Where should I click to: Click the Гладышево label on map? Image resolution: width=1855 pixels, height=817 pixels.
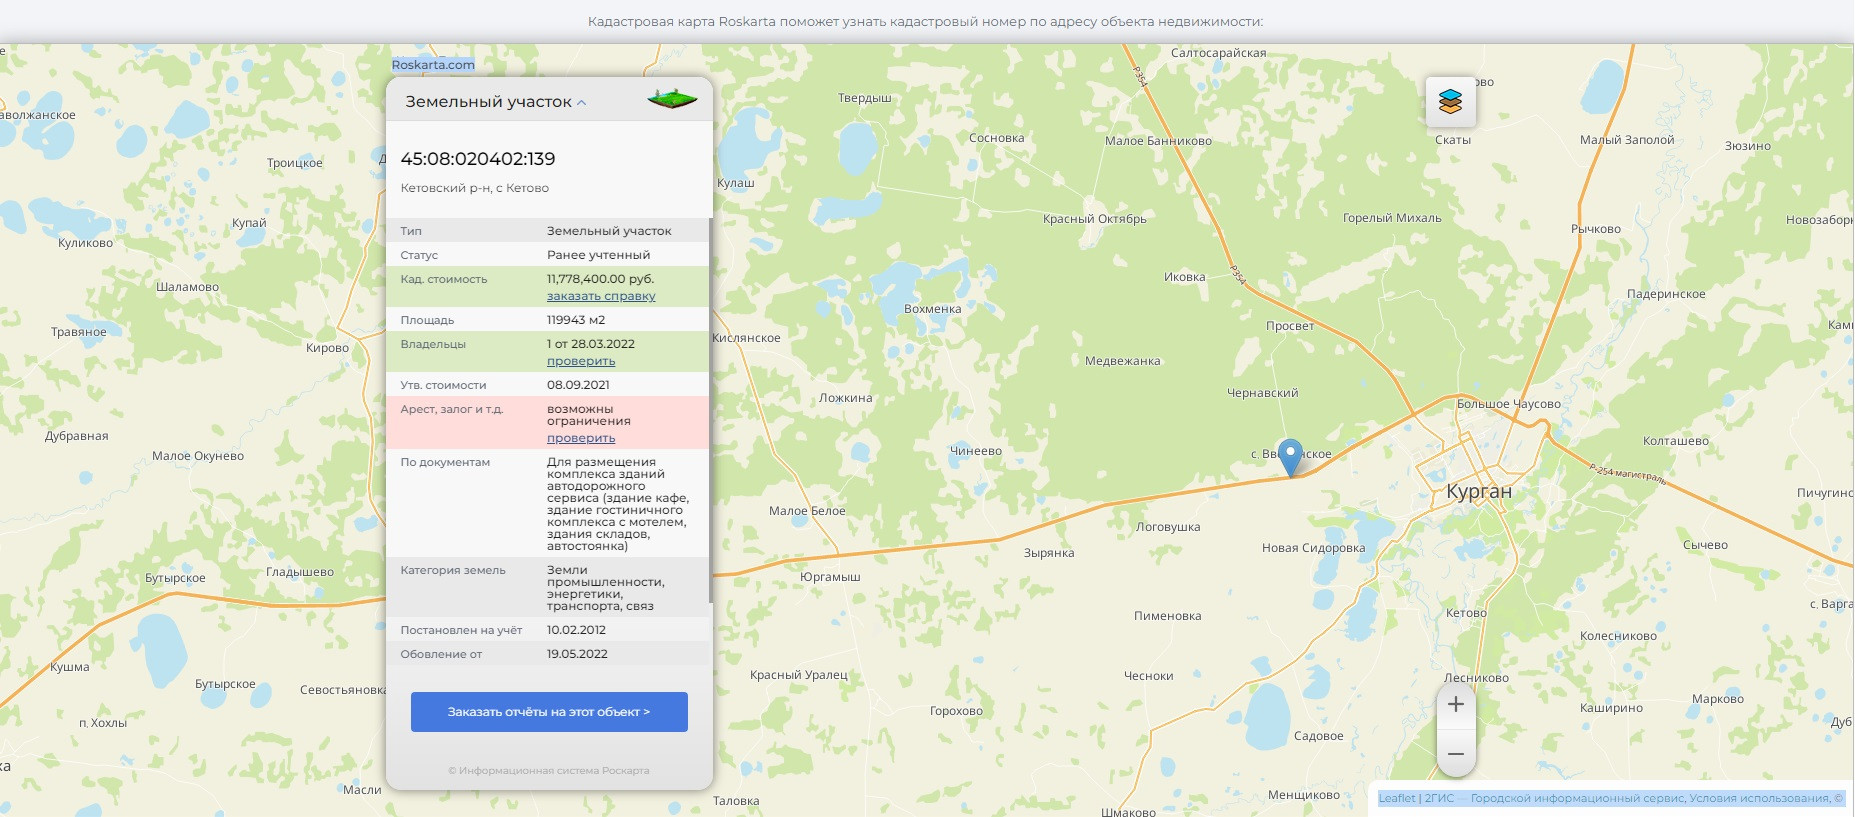300,572
